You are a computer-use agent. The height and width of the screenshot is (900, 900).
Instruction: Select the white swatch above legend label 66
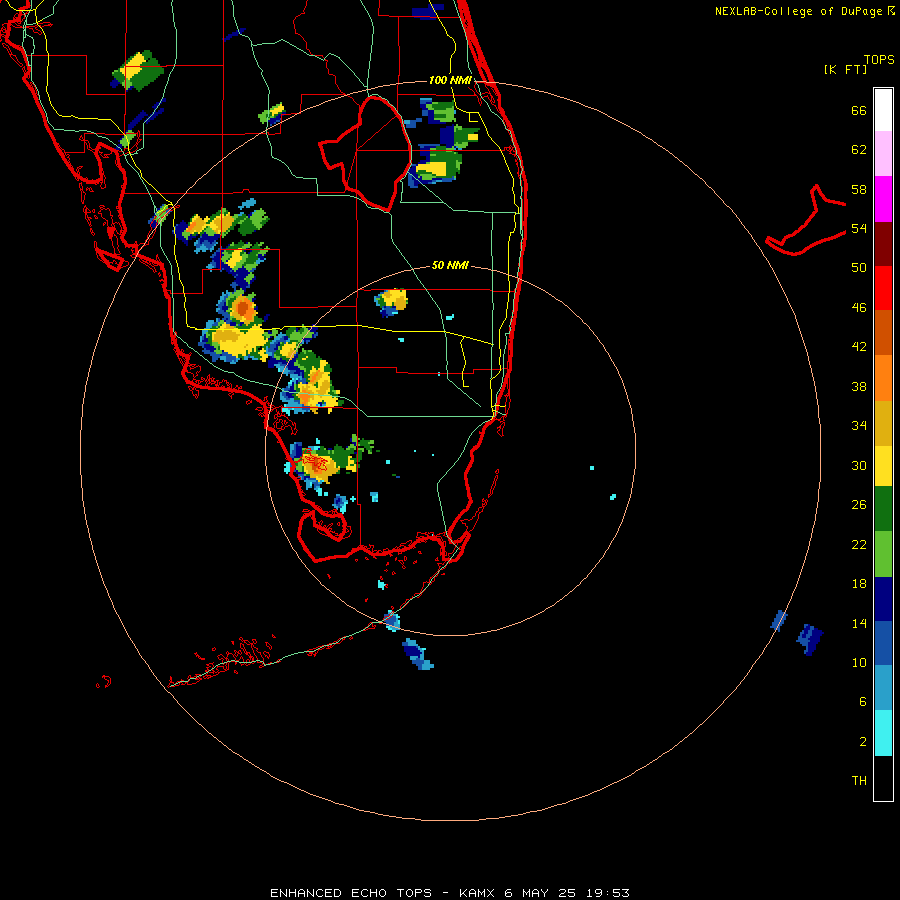pos(883,110)
